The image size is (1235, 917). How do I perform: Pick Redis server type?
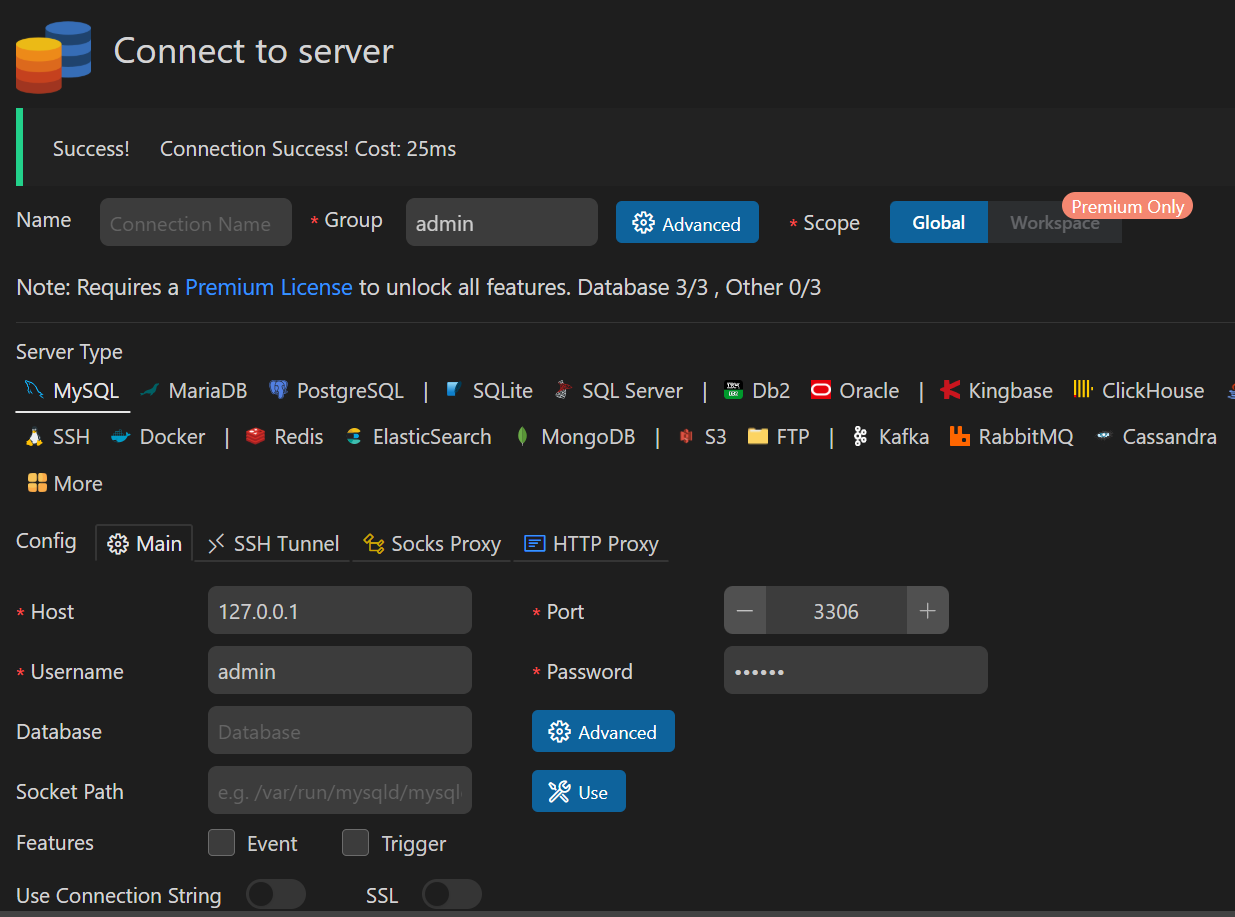coord(285,437)
